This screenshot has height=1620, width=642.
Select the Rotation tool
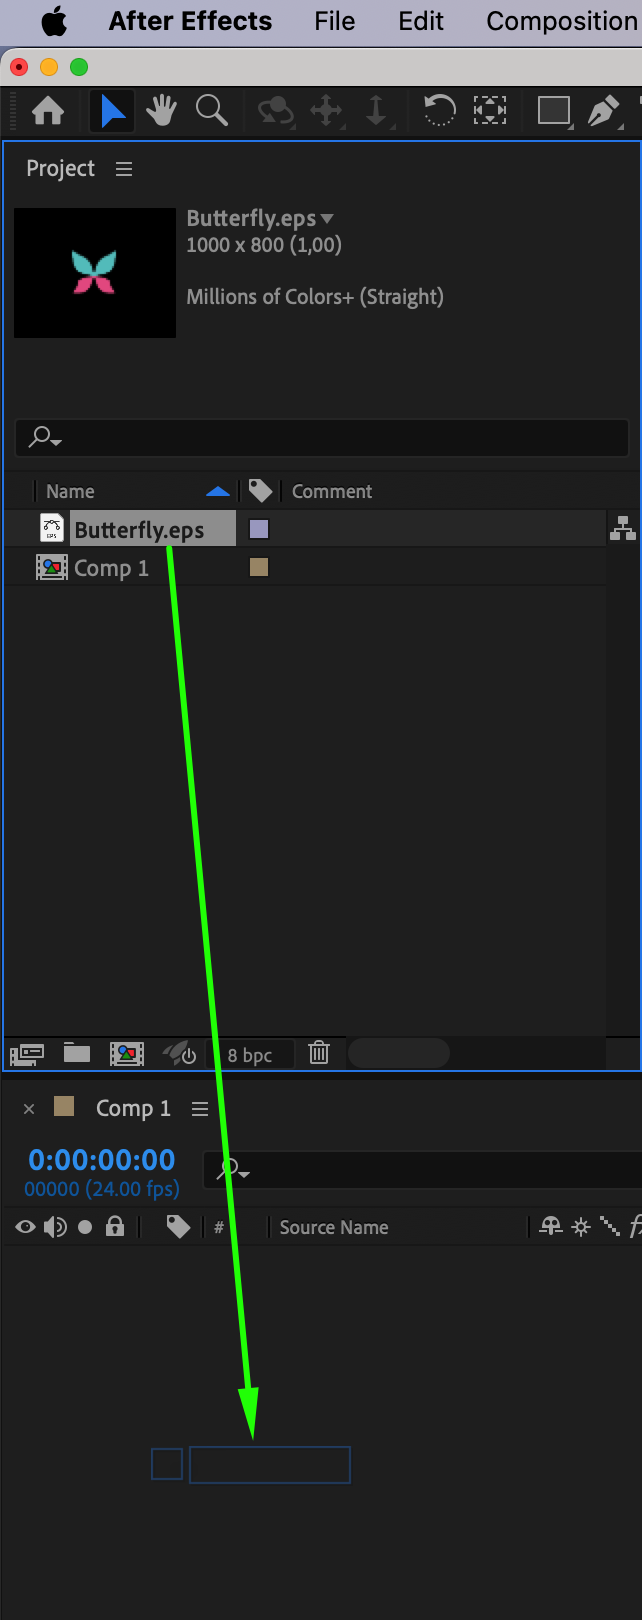(439, 110)
